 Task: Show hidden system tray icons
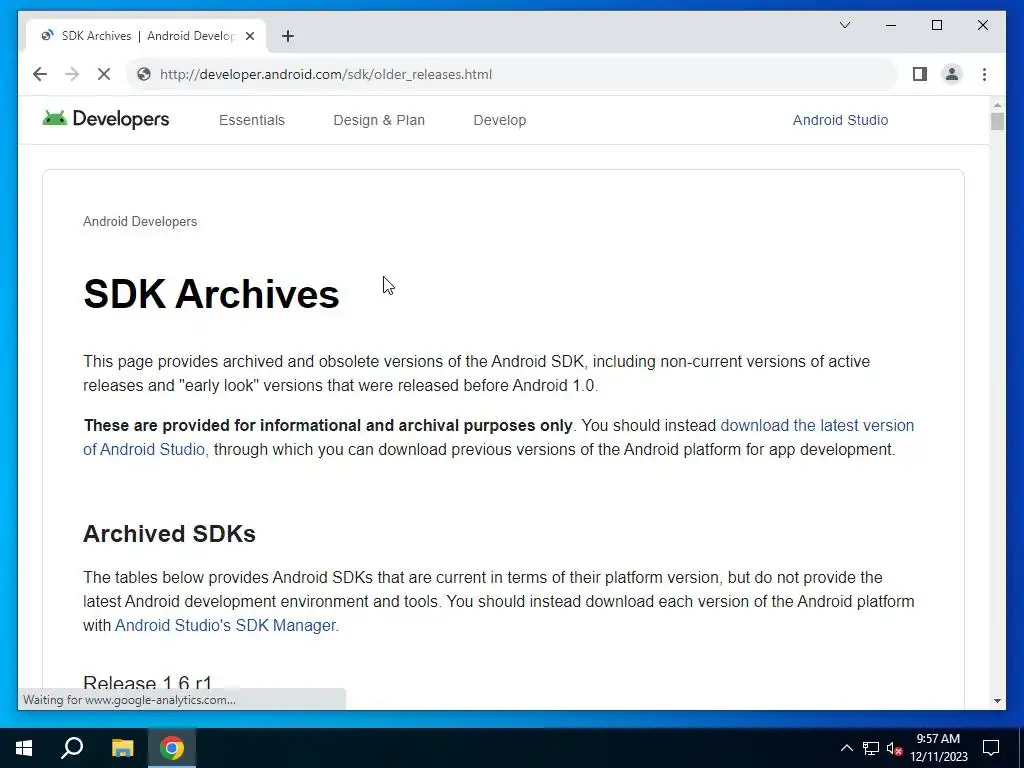point(846,748)
